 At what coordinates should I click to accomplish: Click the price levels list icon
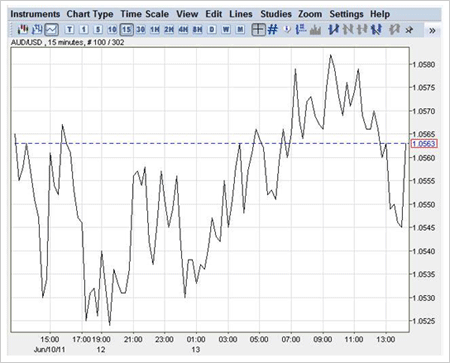coord(301,30)
